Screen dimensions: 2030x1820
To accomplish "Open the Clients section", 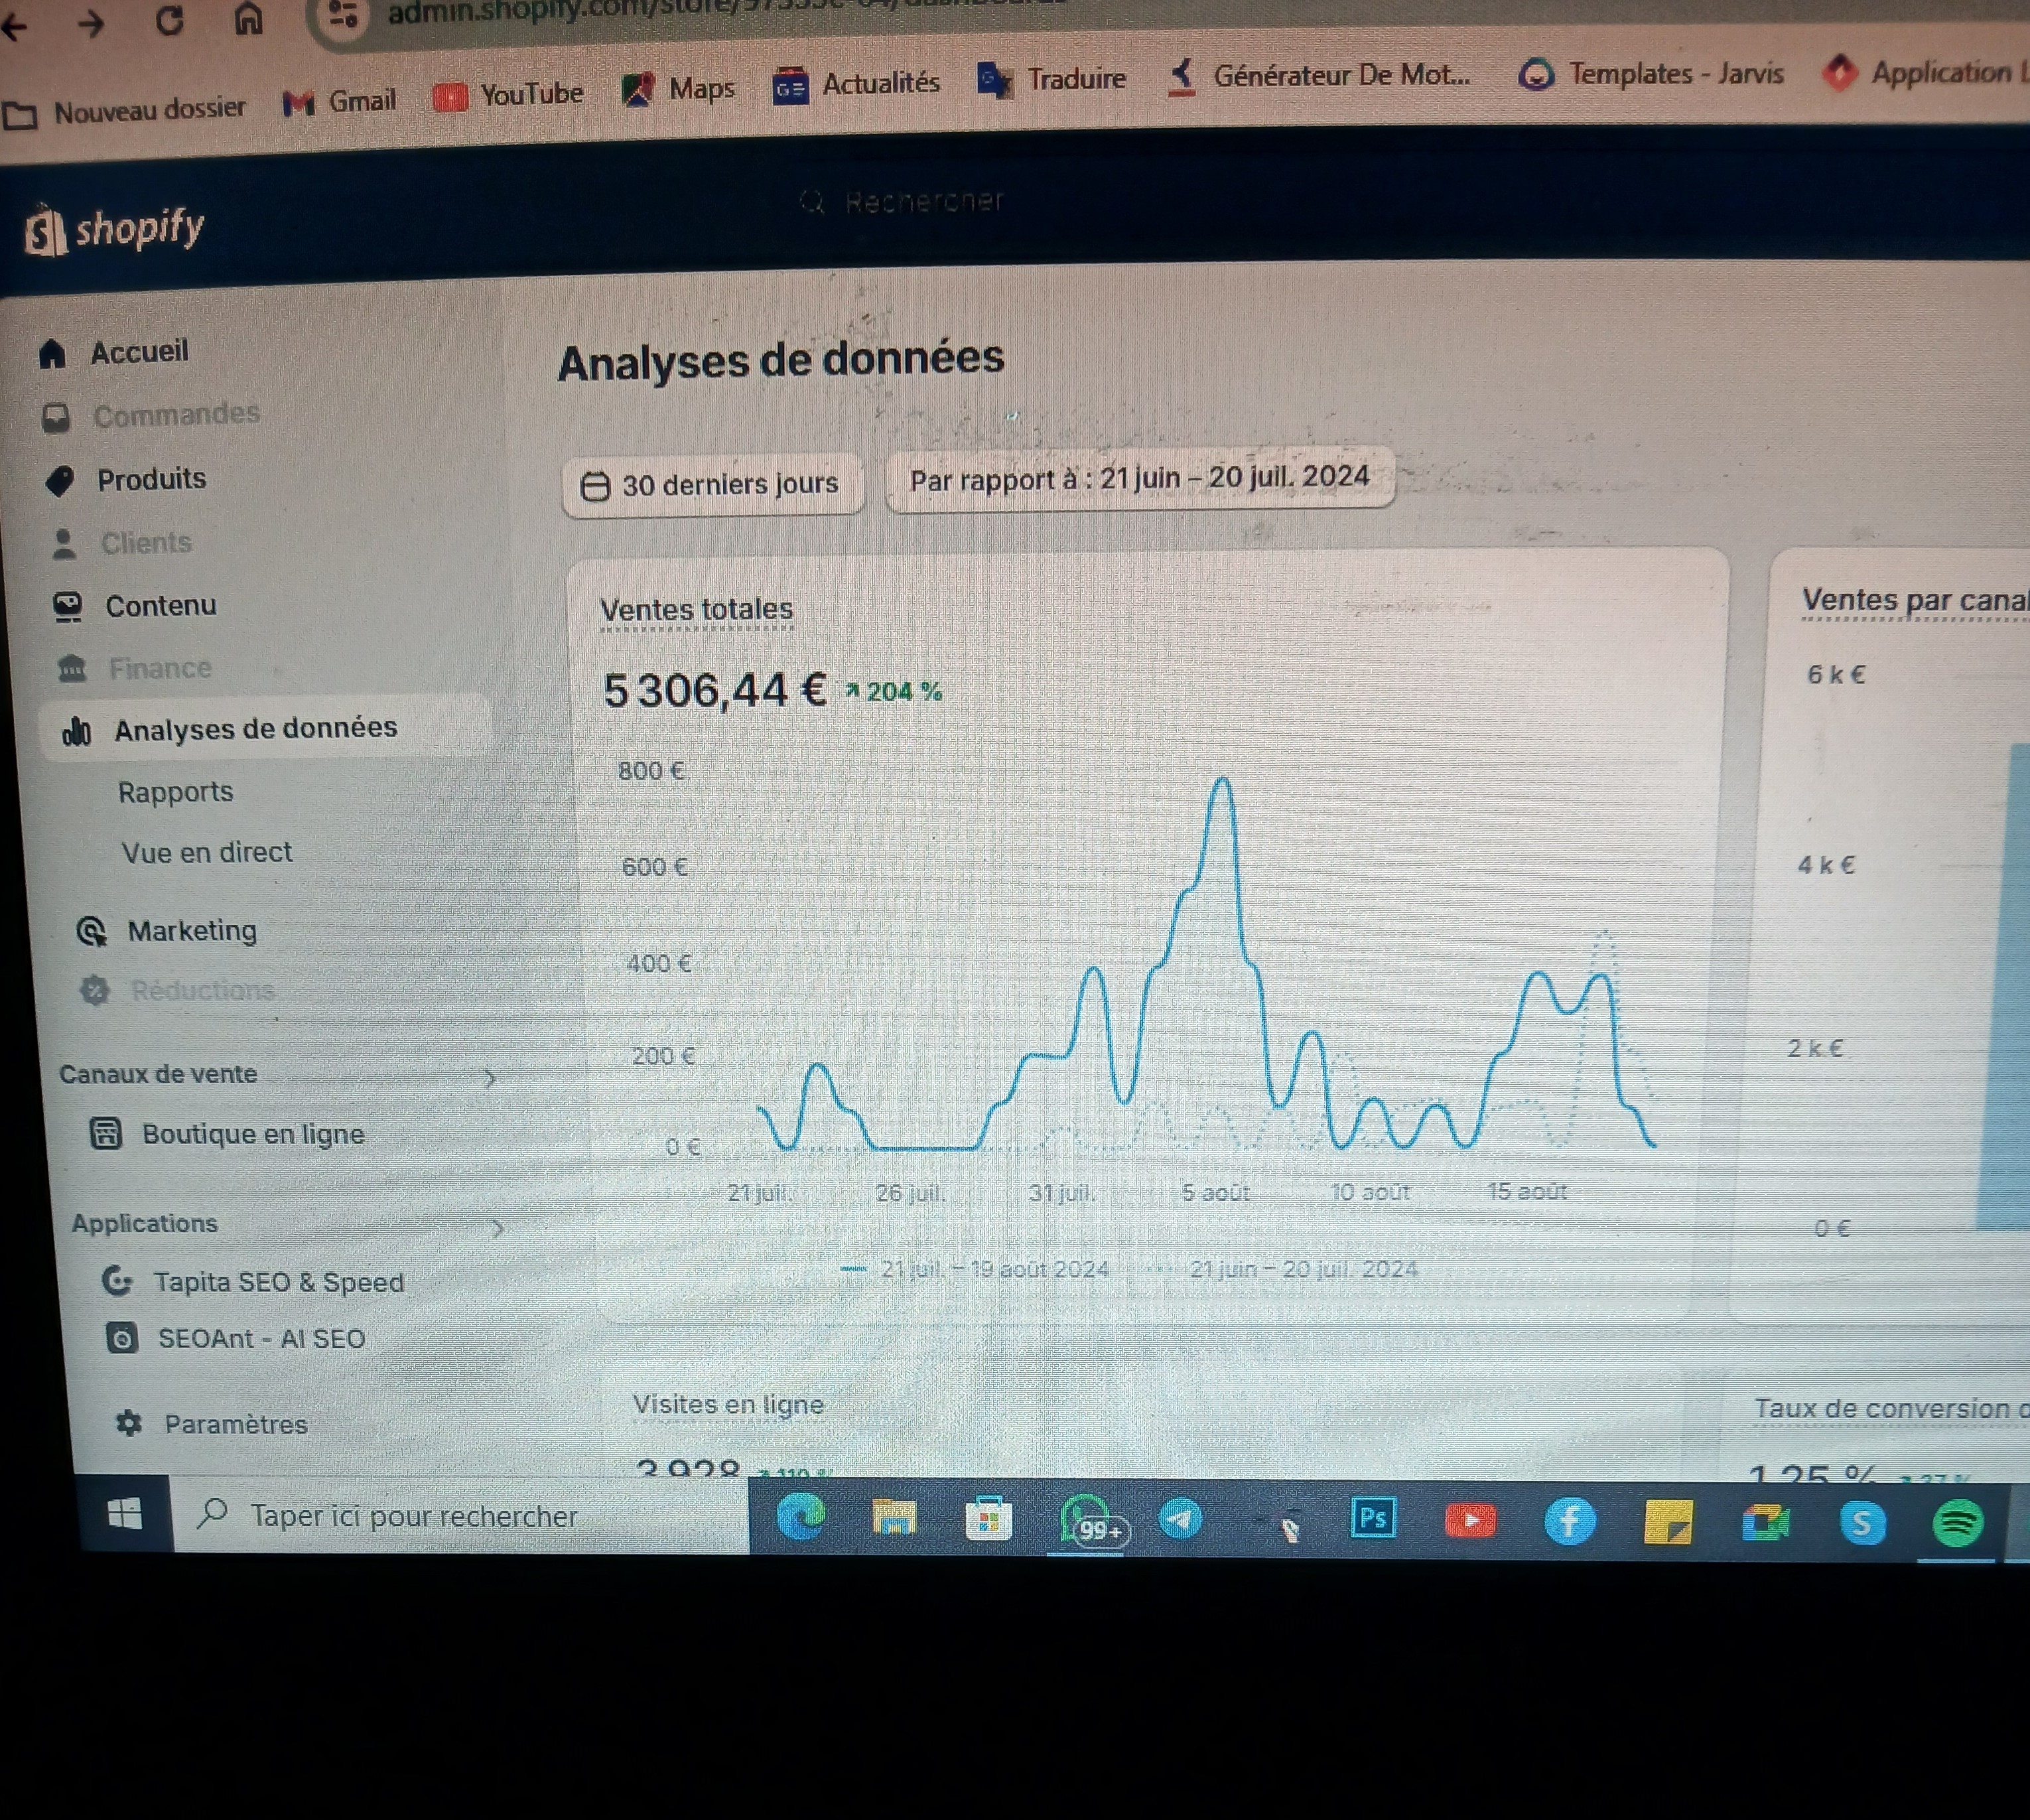I will [146, 543].
